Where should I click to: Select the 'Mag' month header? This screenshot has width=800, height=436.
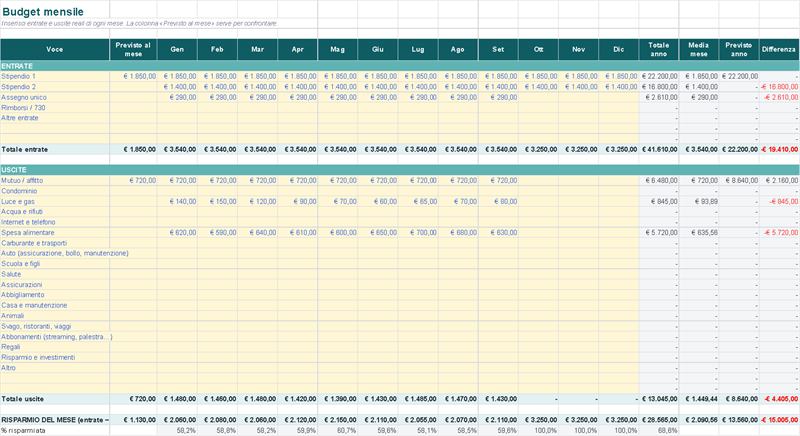[x=337, y=49]
